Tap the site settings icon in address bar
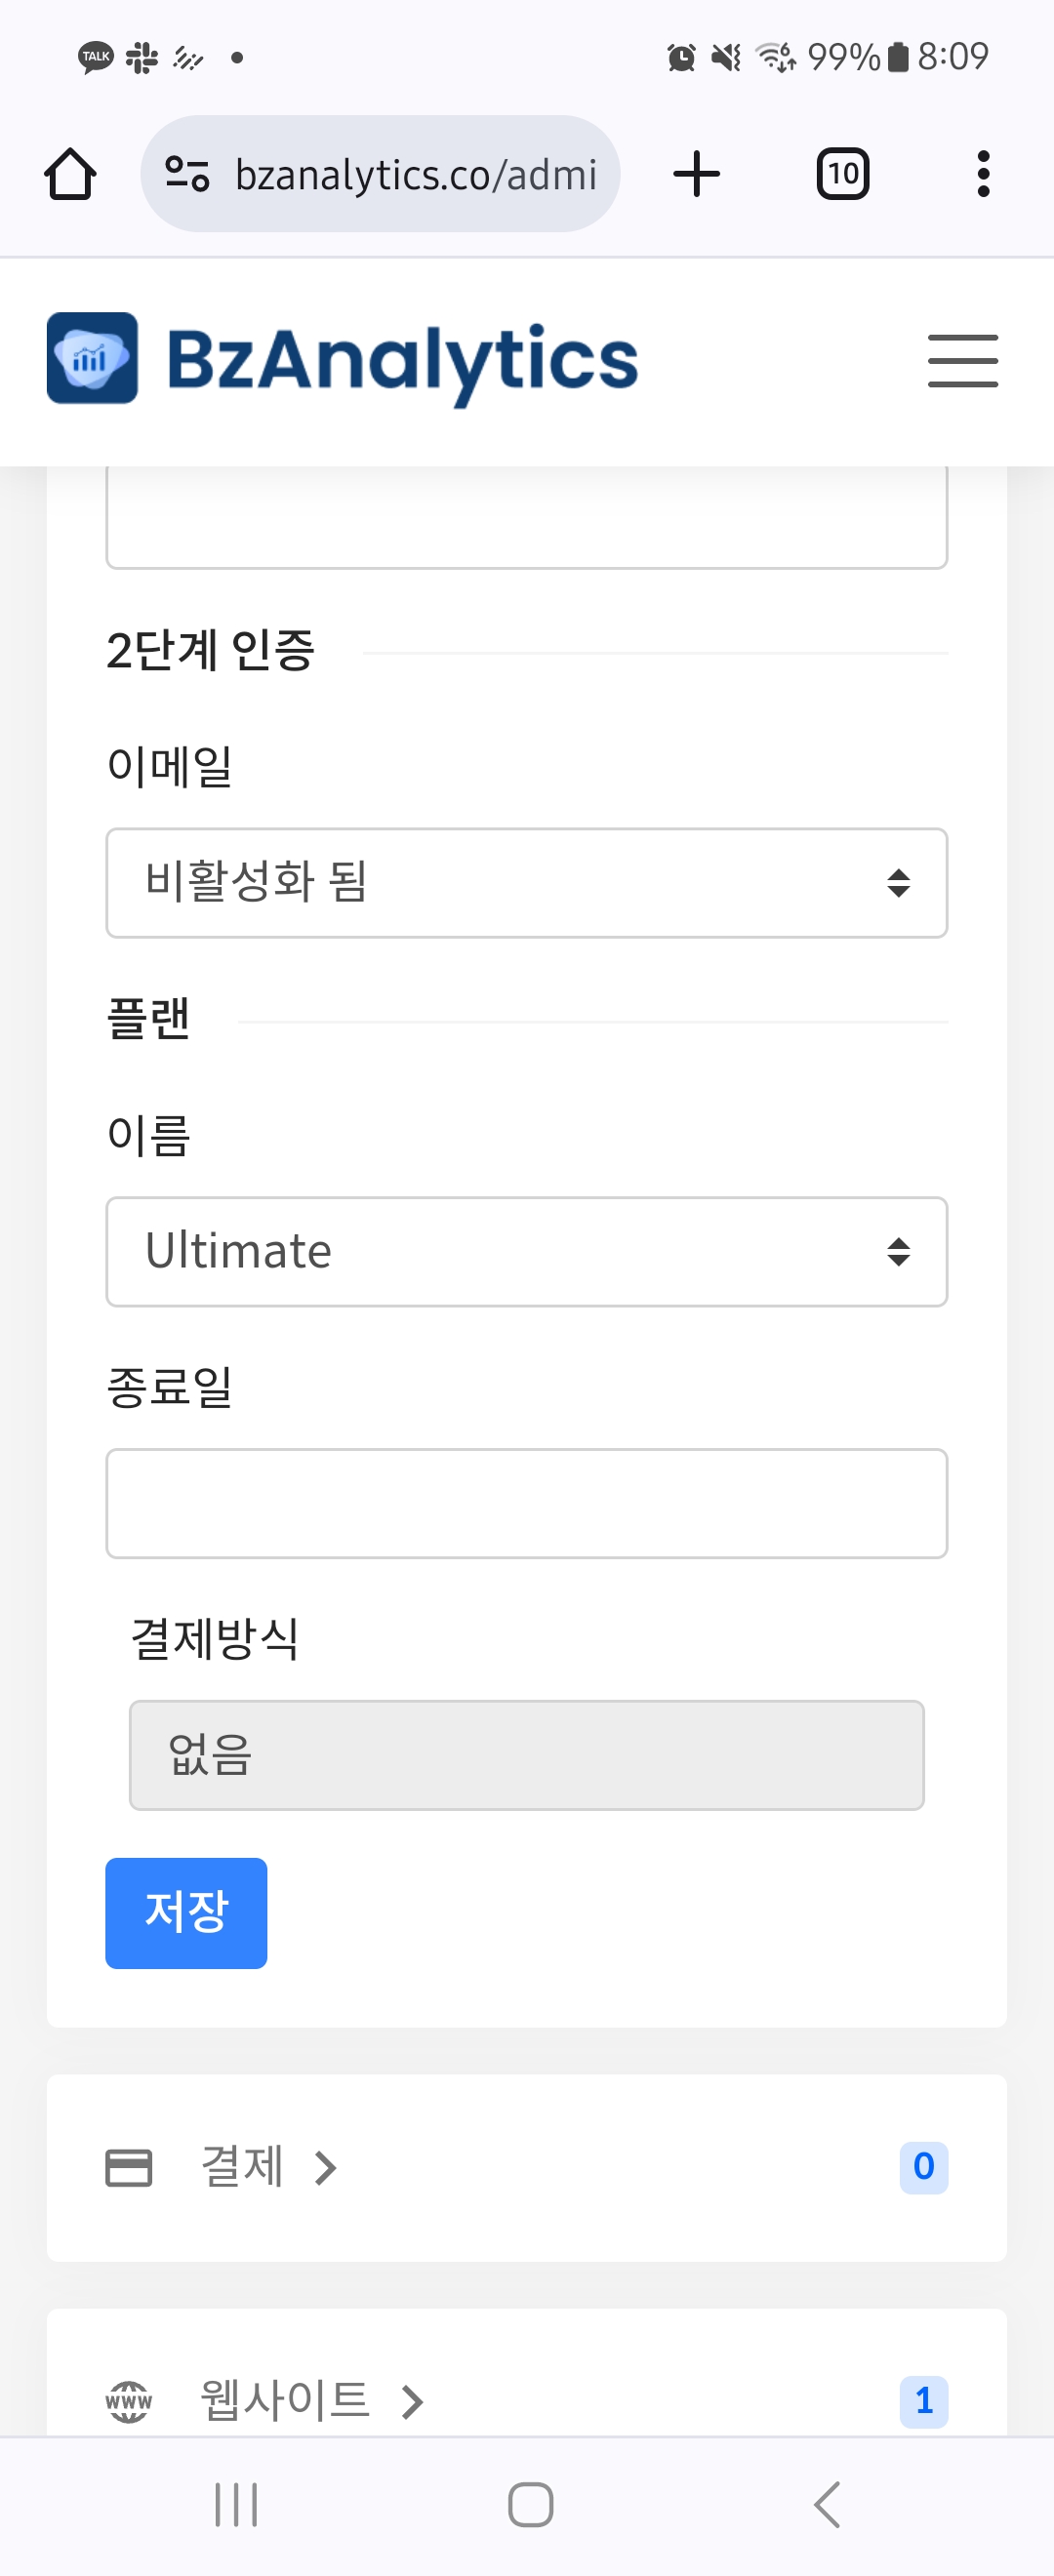1054x2576 pixels. [x=187, y=175]
